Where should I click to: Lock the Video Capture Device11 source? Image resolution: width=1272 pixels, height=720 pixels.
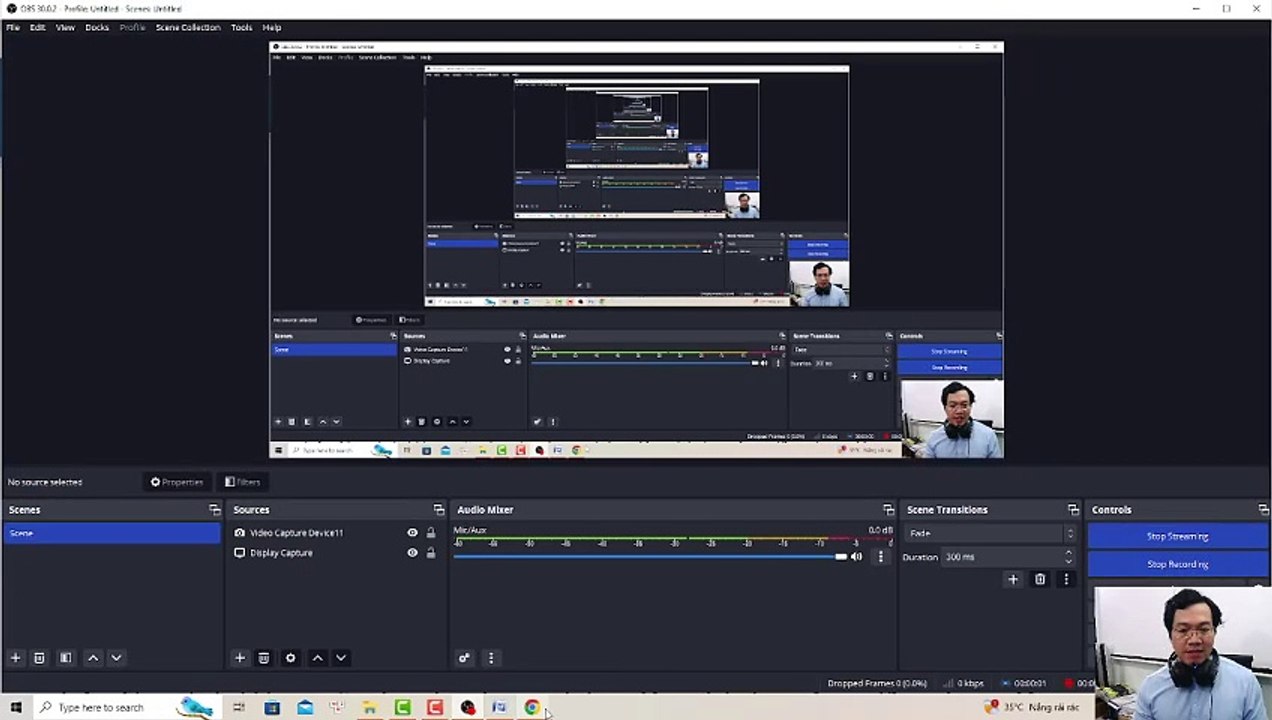pyautogui.click(x=431, y=533)
